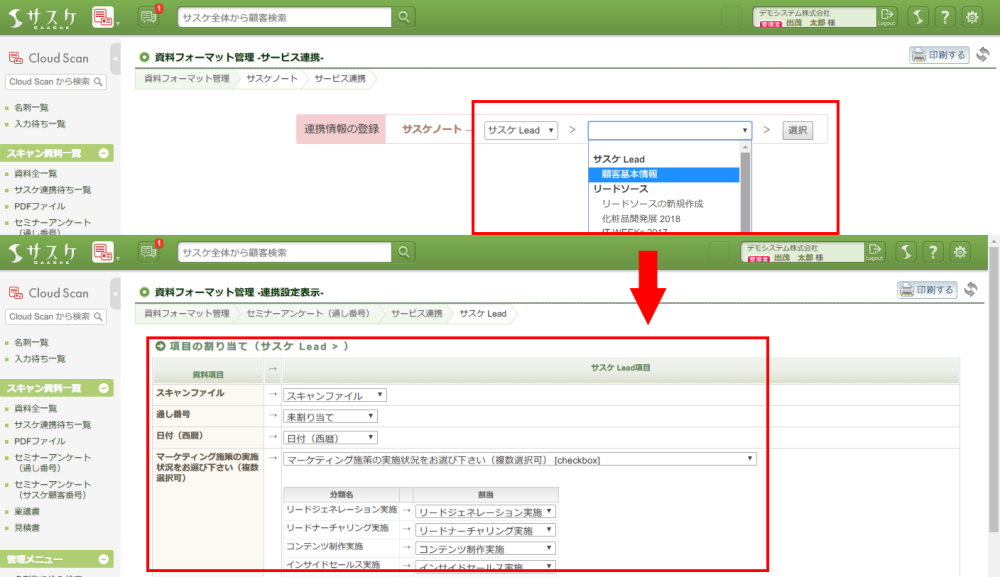1000x577 pixels.
Task: Click refresh arrows icon beside サービス連携 印刷する button
Action: (983, 55)
